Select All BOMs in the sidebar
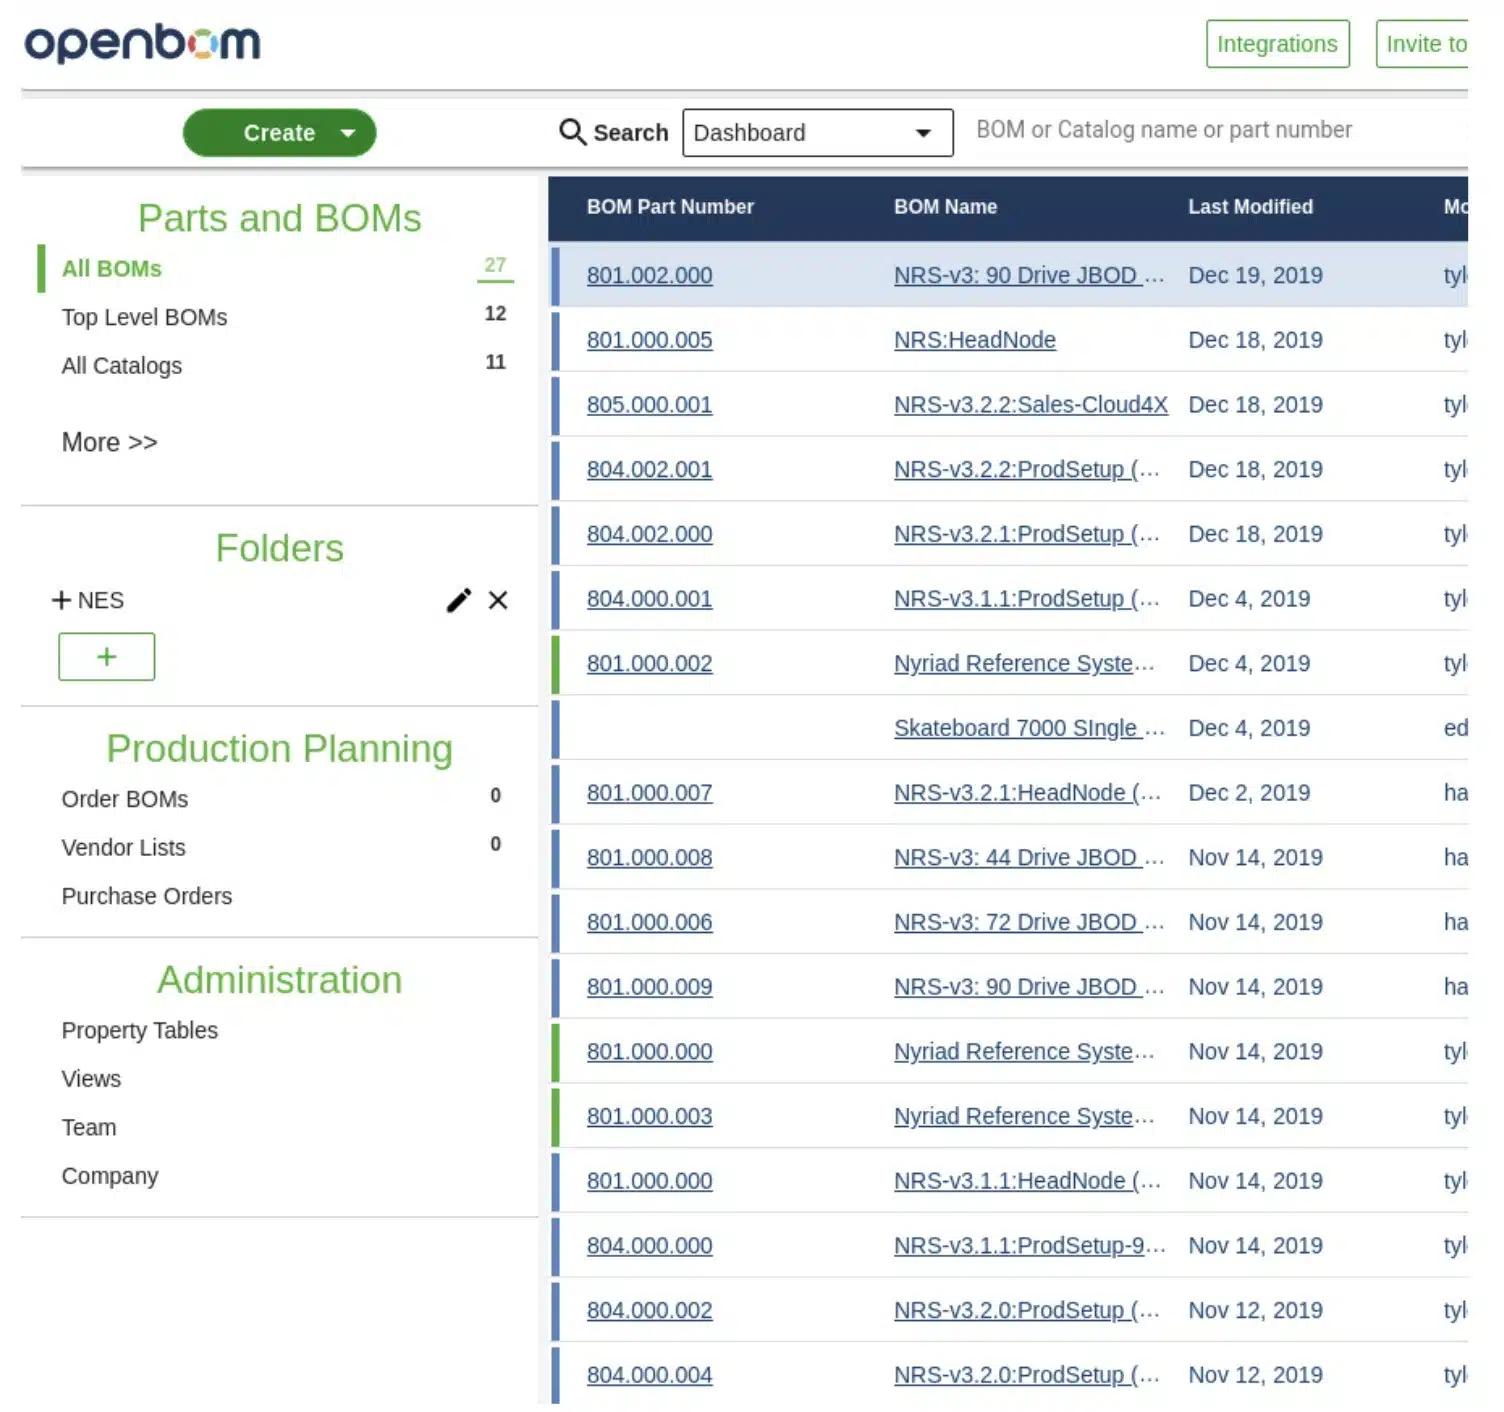Screen dimensions: 1504x1412 coord(112,268)
